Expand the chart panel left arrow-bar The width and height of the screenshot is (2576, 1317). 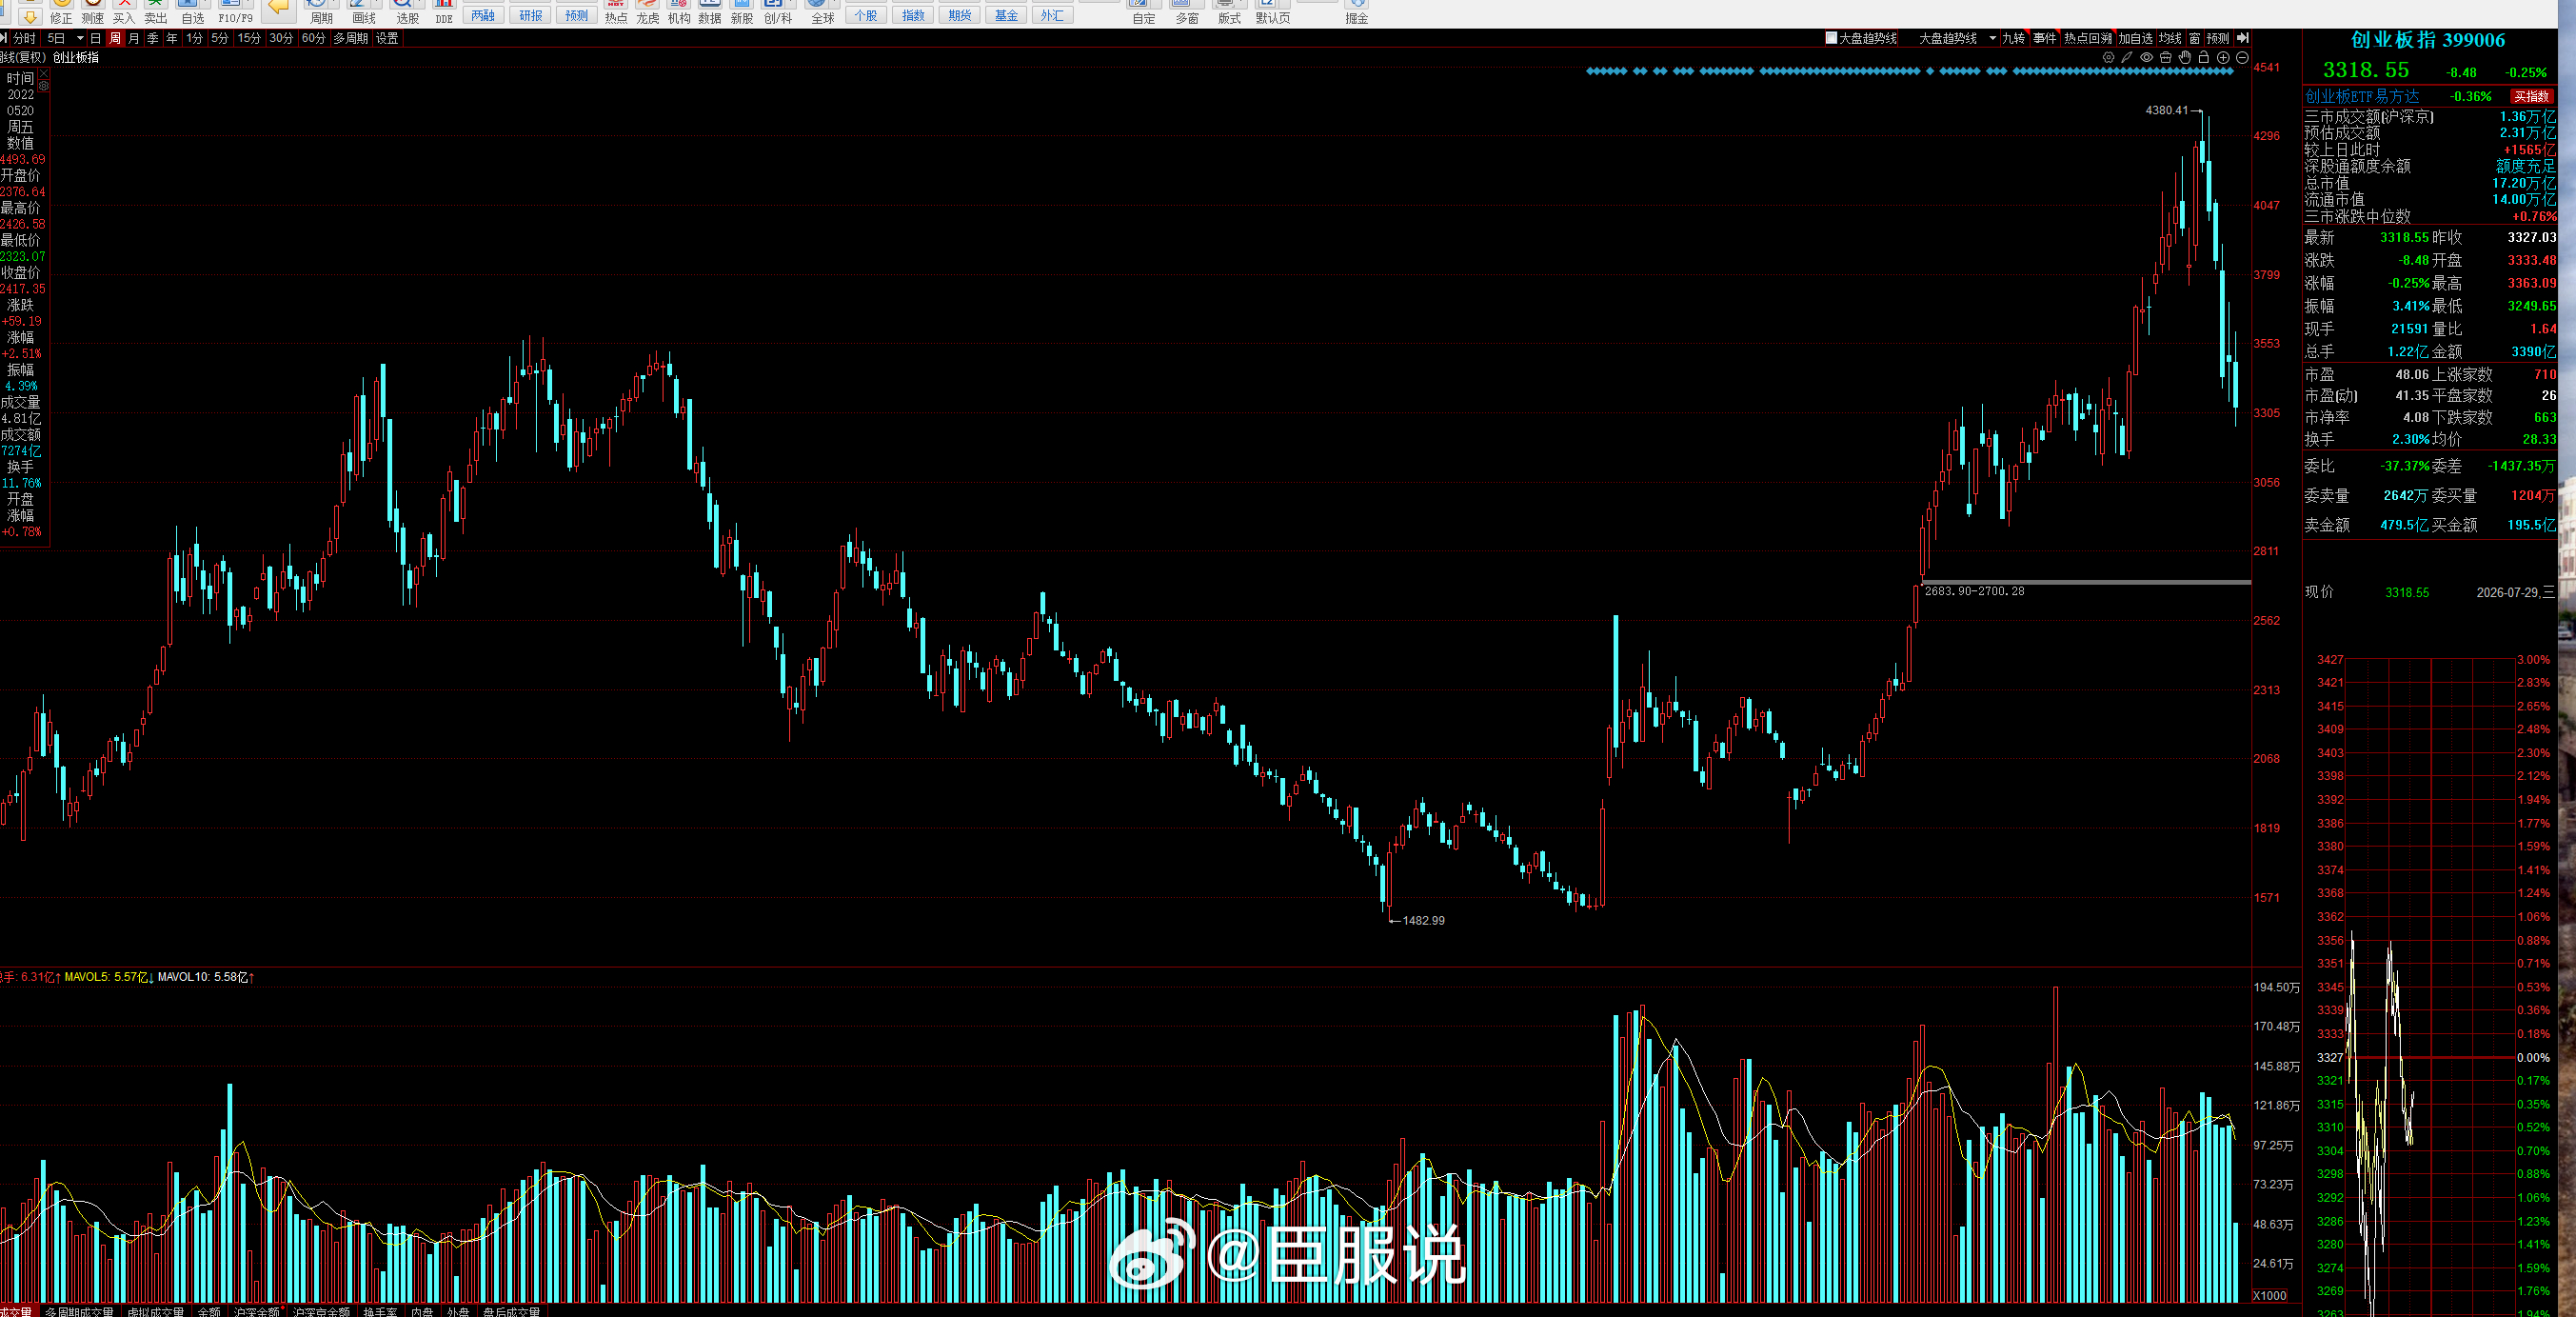[4, 38]
